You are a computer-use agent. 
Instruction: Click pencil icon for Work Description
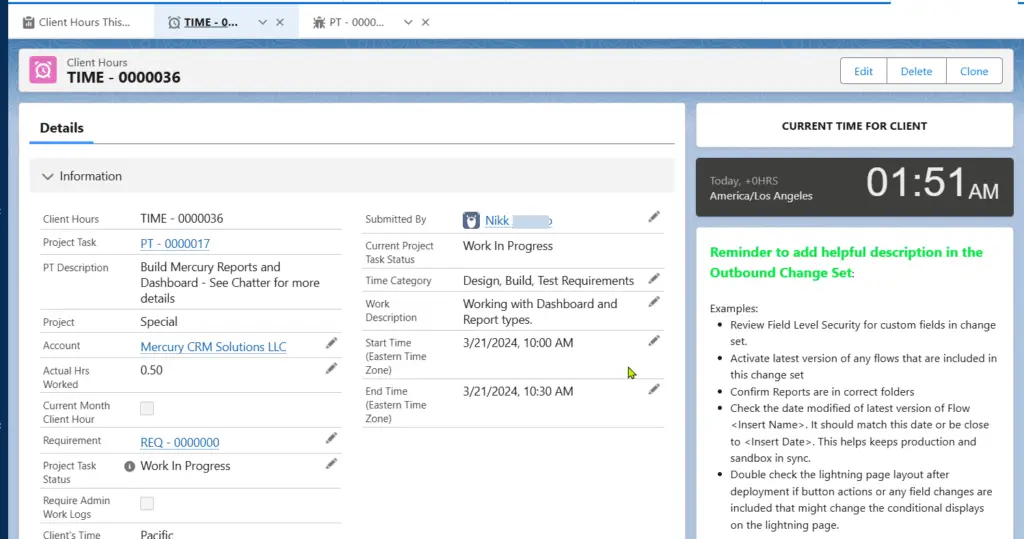654,301
